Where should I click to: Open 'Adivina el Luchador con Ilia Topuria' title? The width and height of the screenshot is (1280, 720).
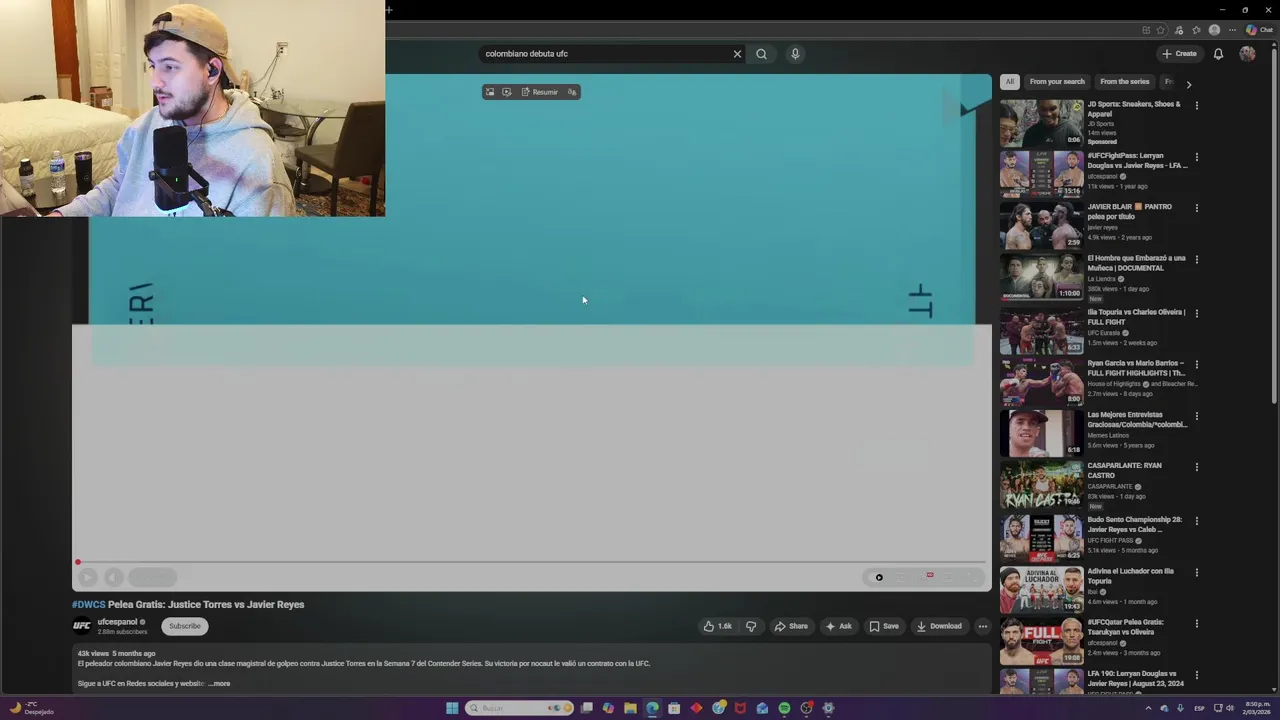[1131, 576]
